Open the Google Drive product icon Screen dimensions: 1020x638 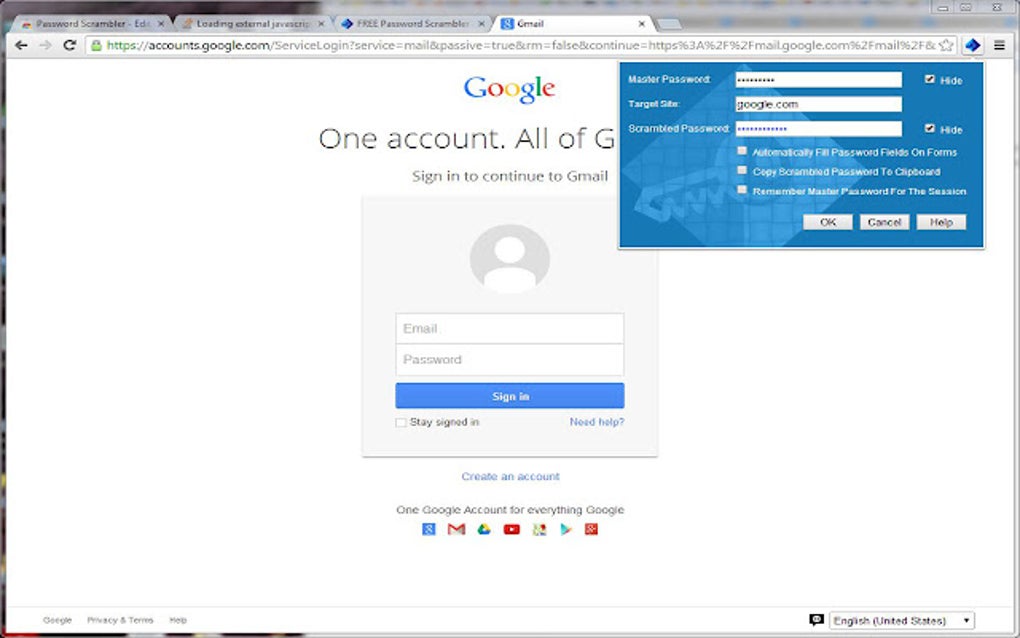click(x=484, y=529)
